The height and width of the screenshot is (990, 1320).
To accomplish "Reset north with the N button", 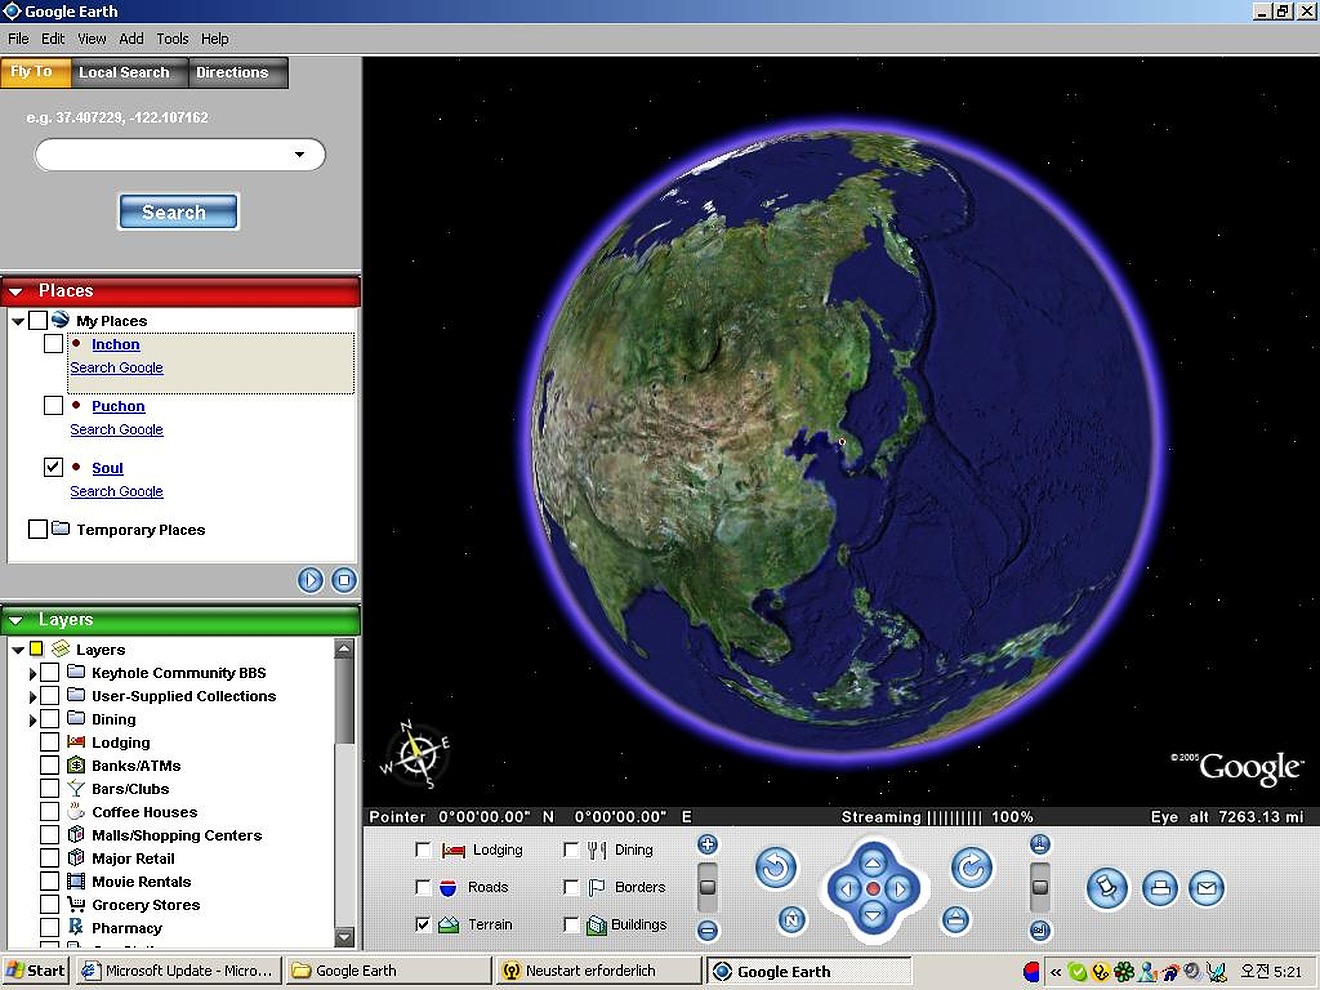I will point(792,920).
